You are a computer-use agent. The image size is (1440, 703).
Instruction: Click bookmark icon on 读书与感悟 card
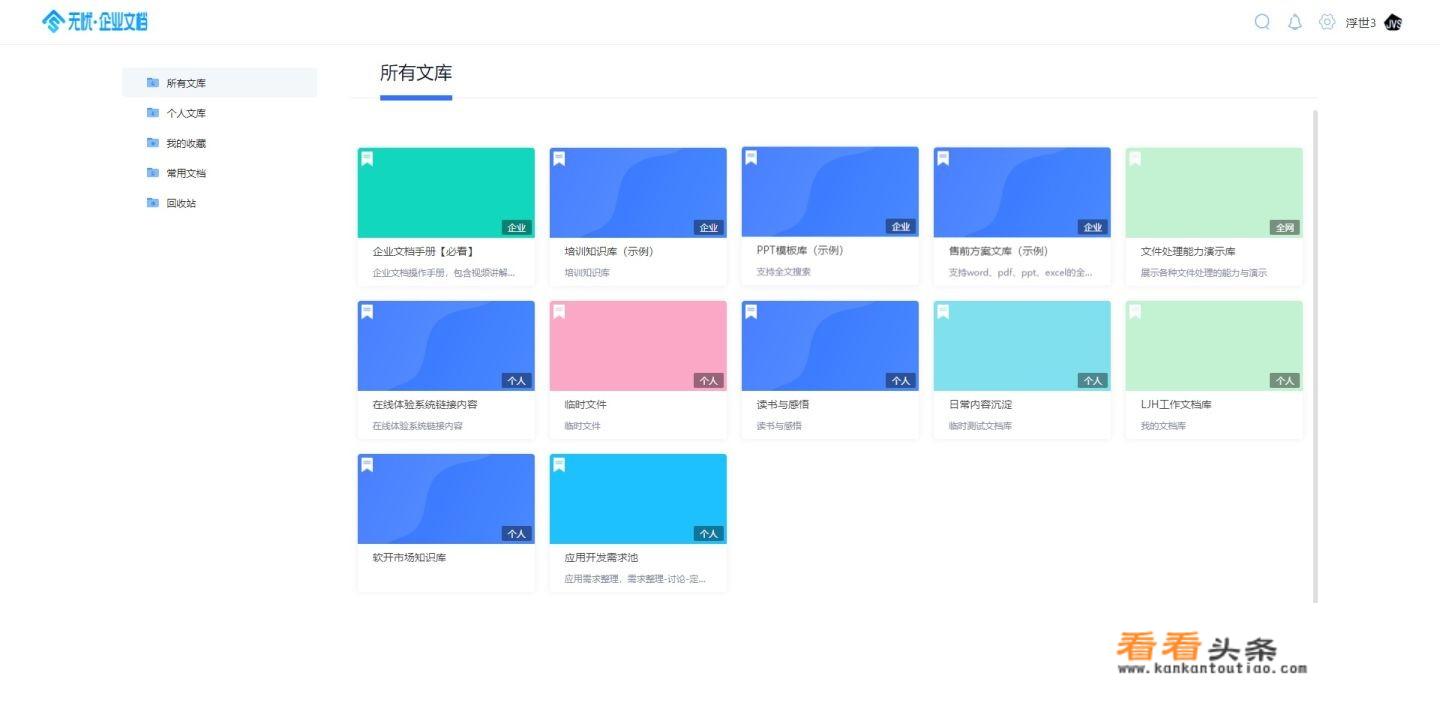751,311
